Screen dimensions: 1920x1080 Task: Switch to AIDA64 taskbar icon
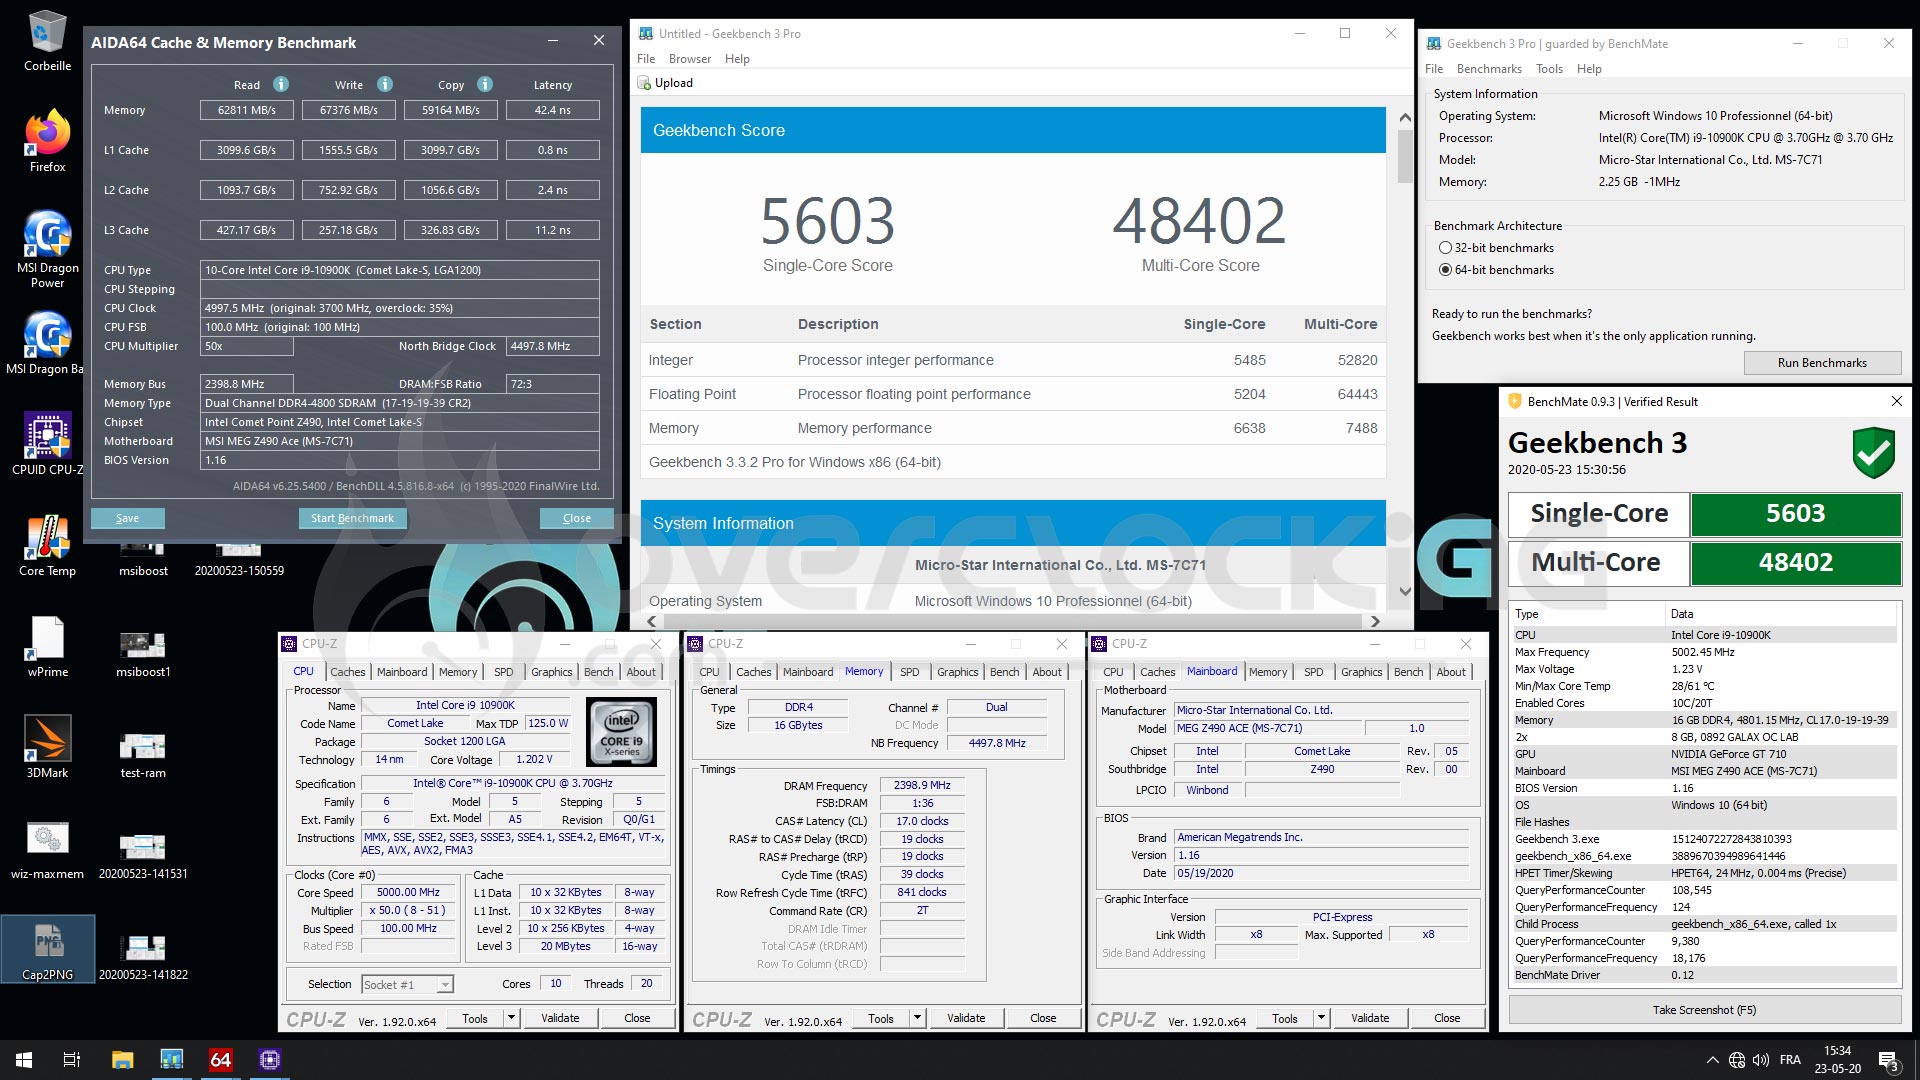pyautogui.click(x=220, y=1059)
